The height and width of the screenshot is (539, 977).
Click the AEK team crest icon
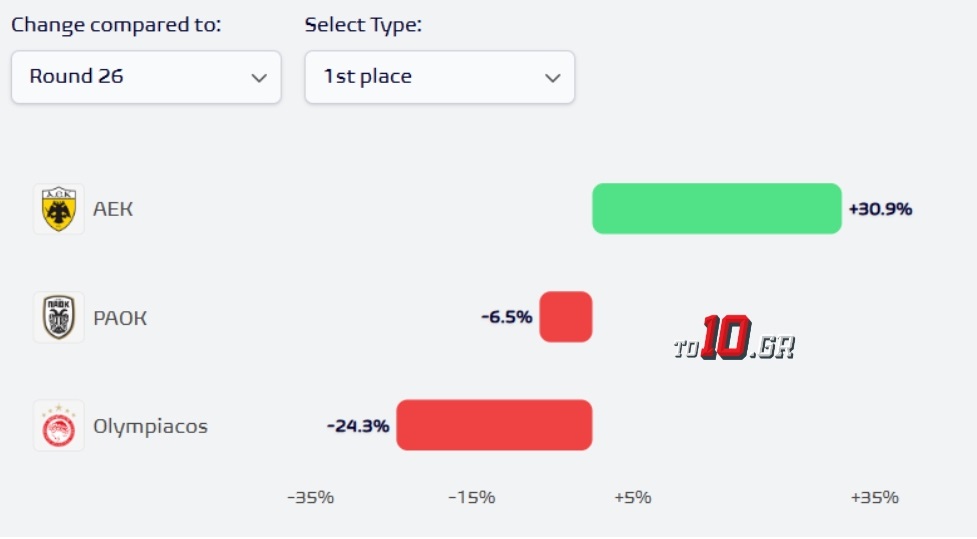coord(59,209)
